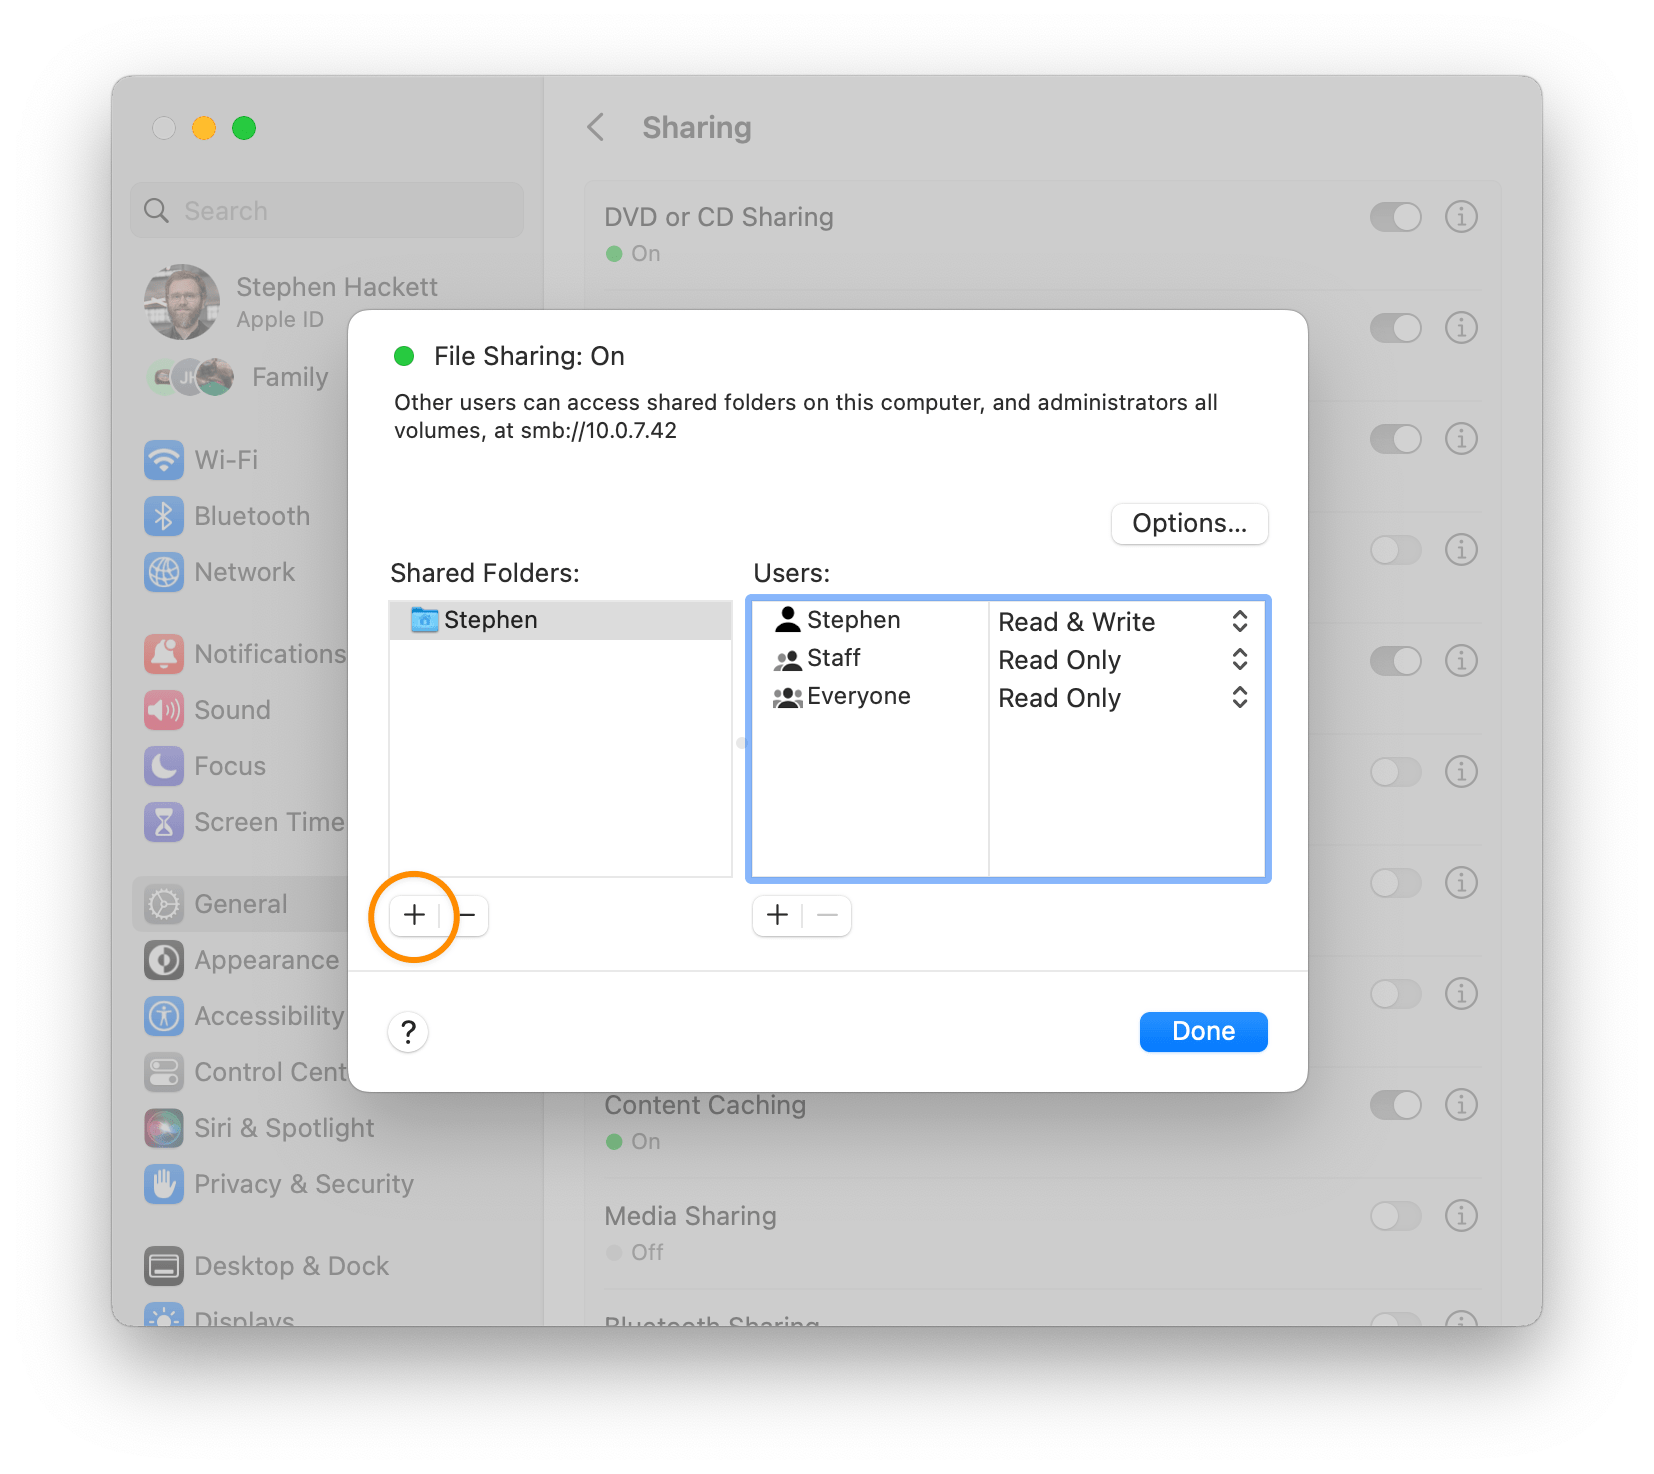
Task: Click the Notifications bell icon
Action: coord(165,653)
